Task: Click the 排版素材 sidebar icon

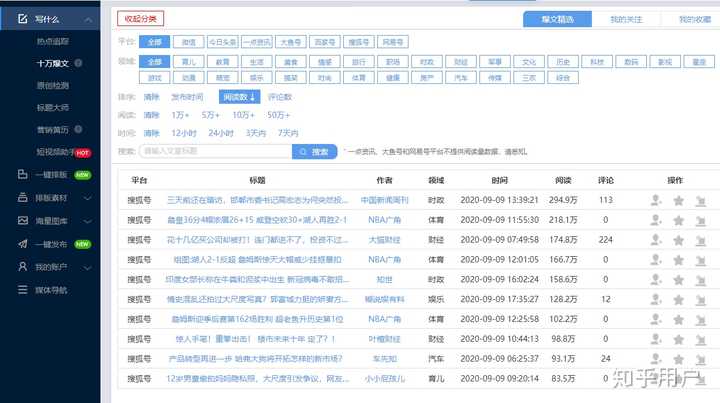Action: click(x=22, y=197)
